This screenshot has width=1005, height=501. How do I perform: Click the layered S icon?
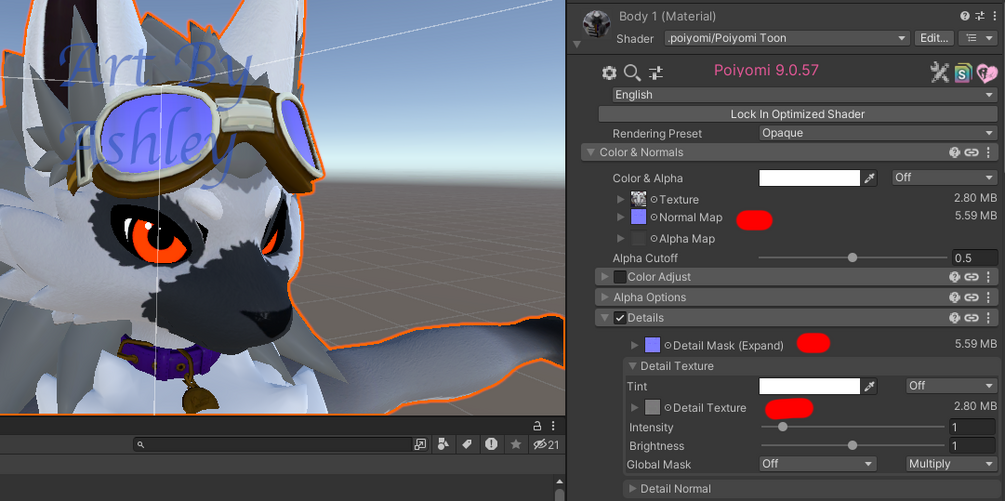click(963, 73)
